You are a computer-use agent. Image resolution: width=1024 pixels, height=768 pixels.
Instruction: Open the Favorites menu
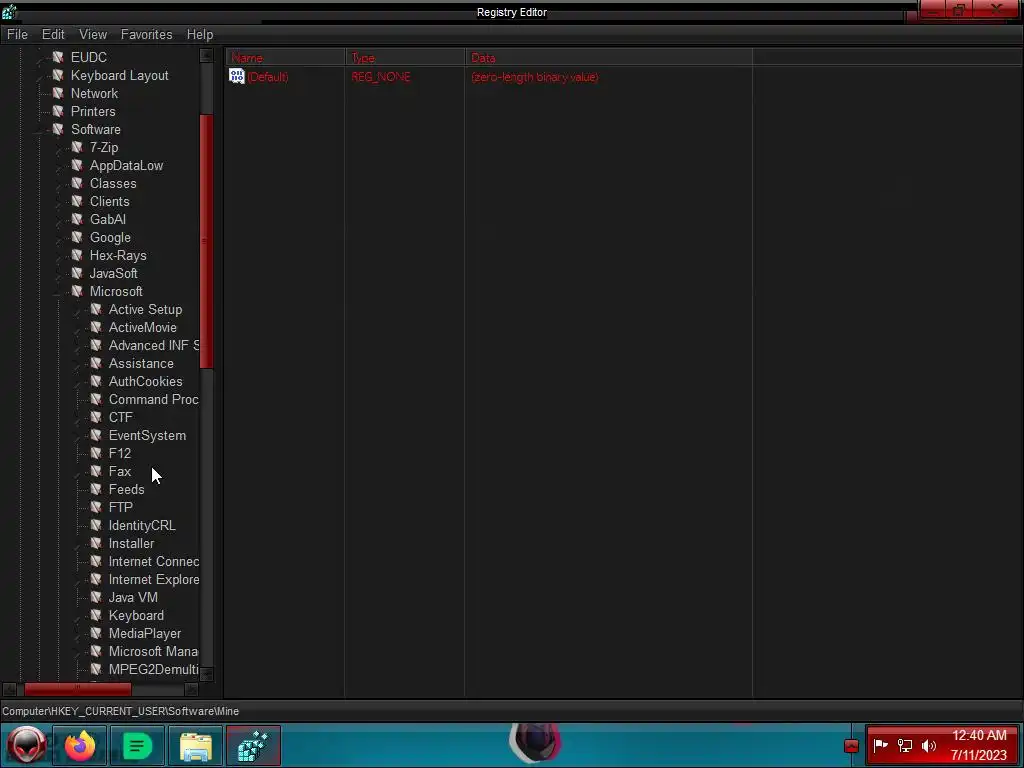(146, 35)
